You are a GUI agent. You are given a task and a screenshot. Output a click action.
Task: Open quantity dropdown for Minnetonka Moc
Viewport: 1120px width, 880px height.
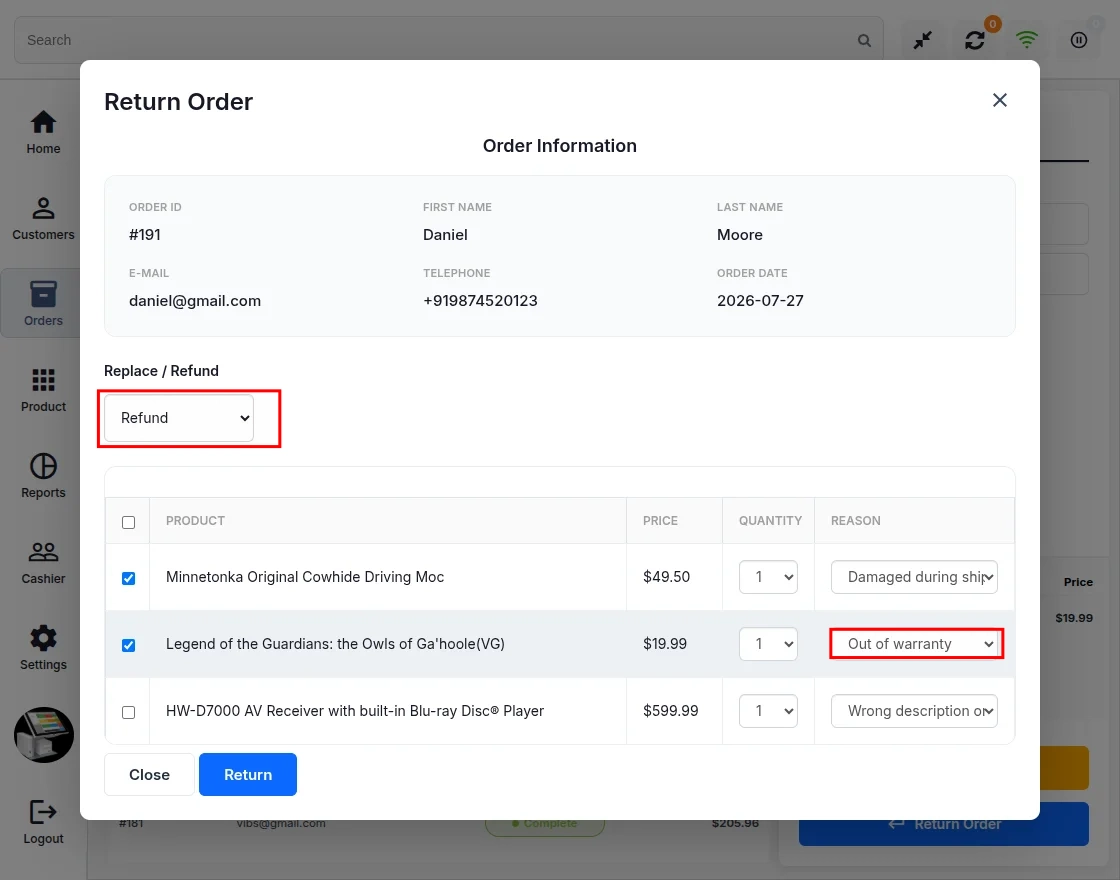[768, 576]
